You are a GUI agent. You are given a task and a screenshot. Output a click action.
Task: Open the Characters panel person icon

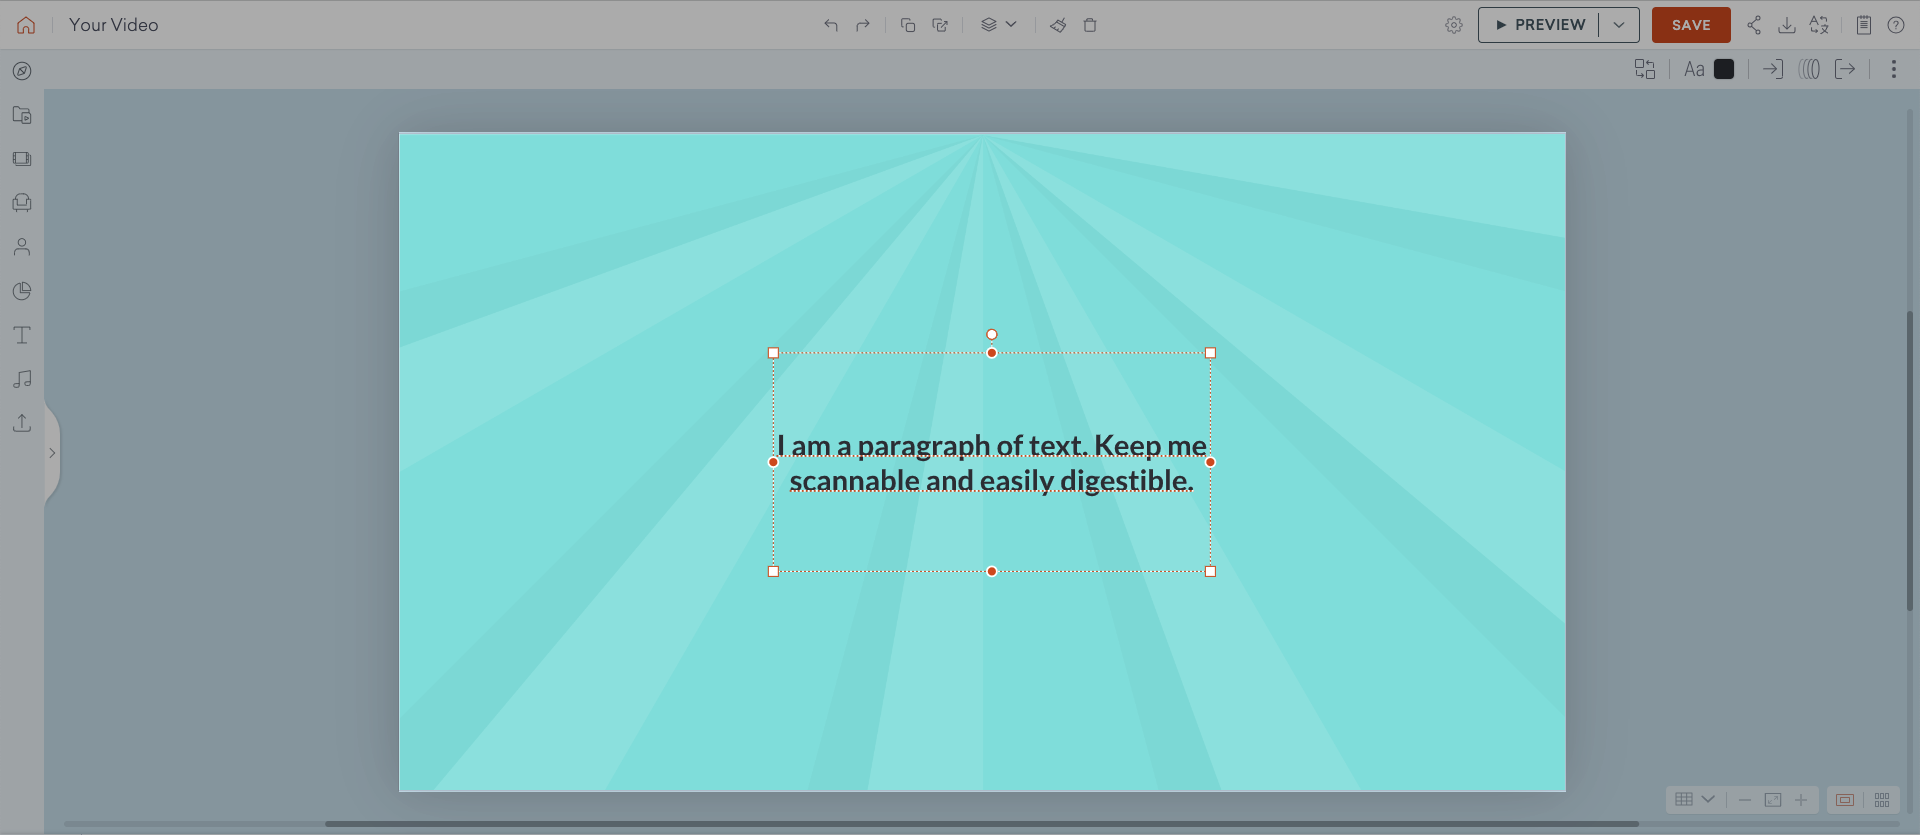click(22, 247)
